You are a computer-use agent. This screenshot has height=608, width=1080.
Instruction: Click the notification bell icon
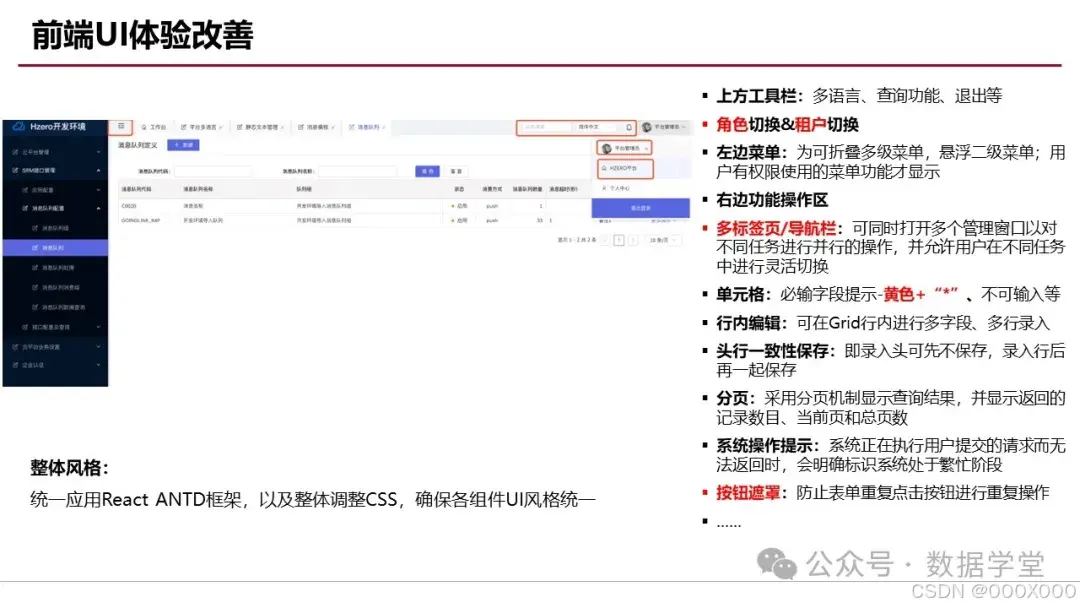pos(628,127)
